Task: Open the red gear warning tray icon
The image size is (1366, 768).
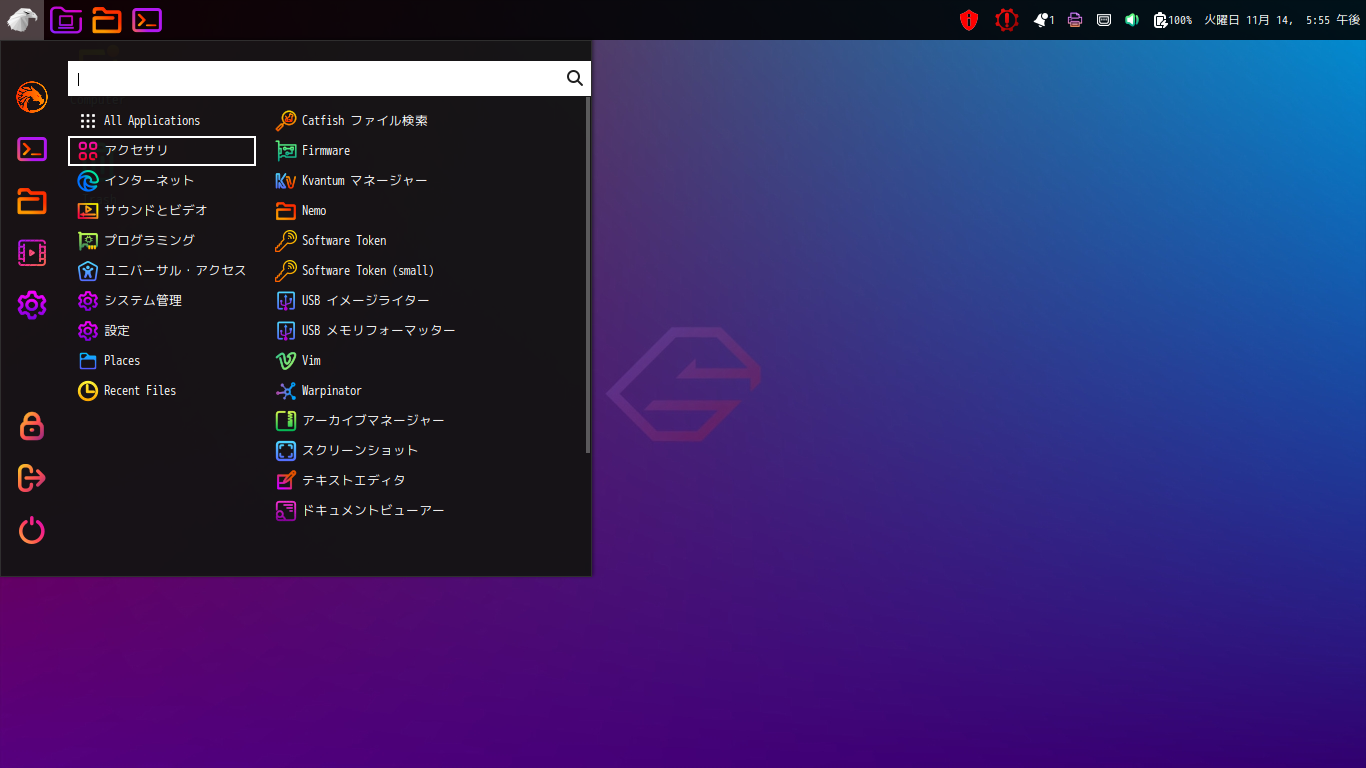Action: click(1006, 20)
